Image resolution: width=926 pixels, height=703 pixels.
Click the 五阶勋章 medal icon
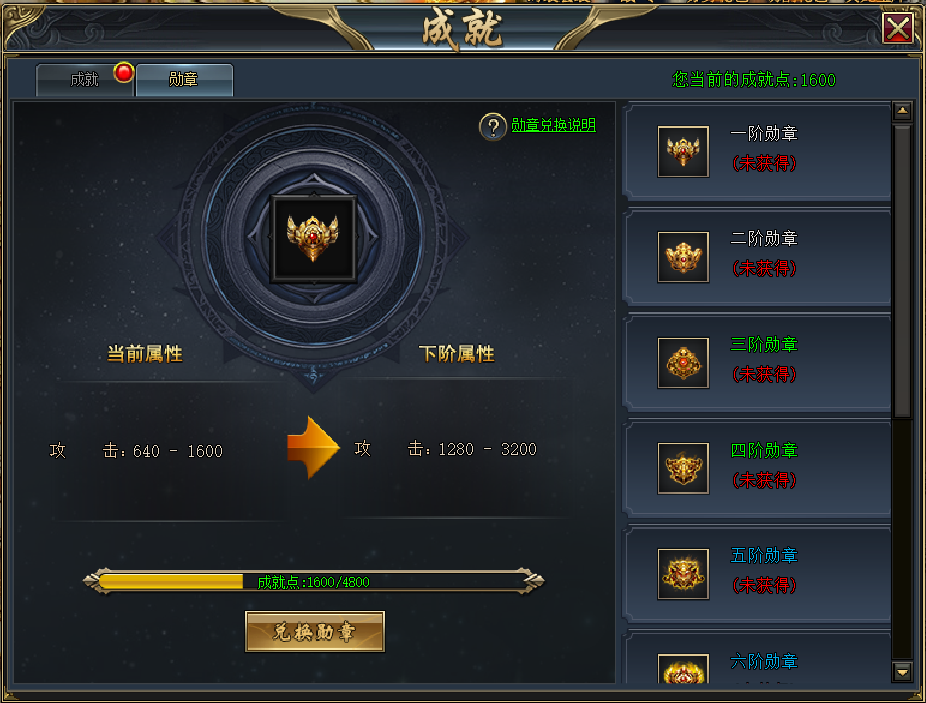pyautogui.click(x=683, y=574)
